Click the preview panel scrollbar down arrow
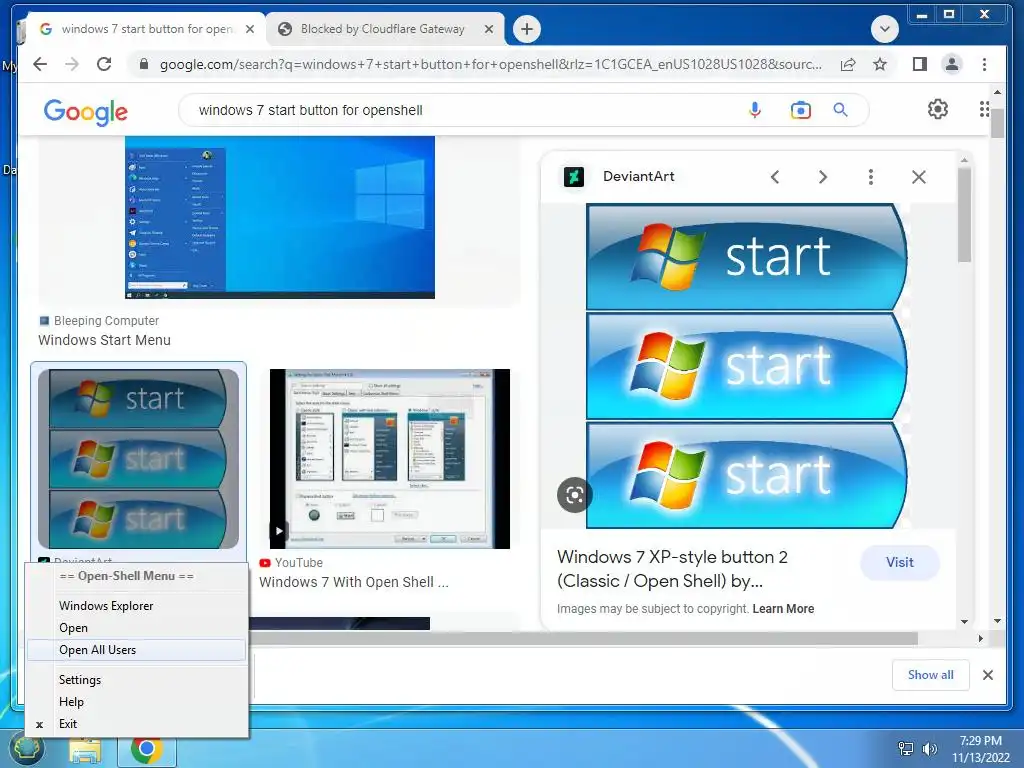Image resolution: width=1024 pixels, height=768 pixels. pos(965,622)
